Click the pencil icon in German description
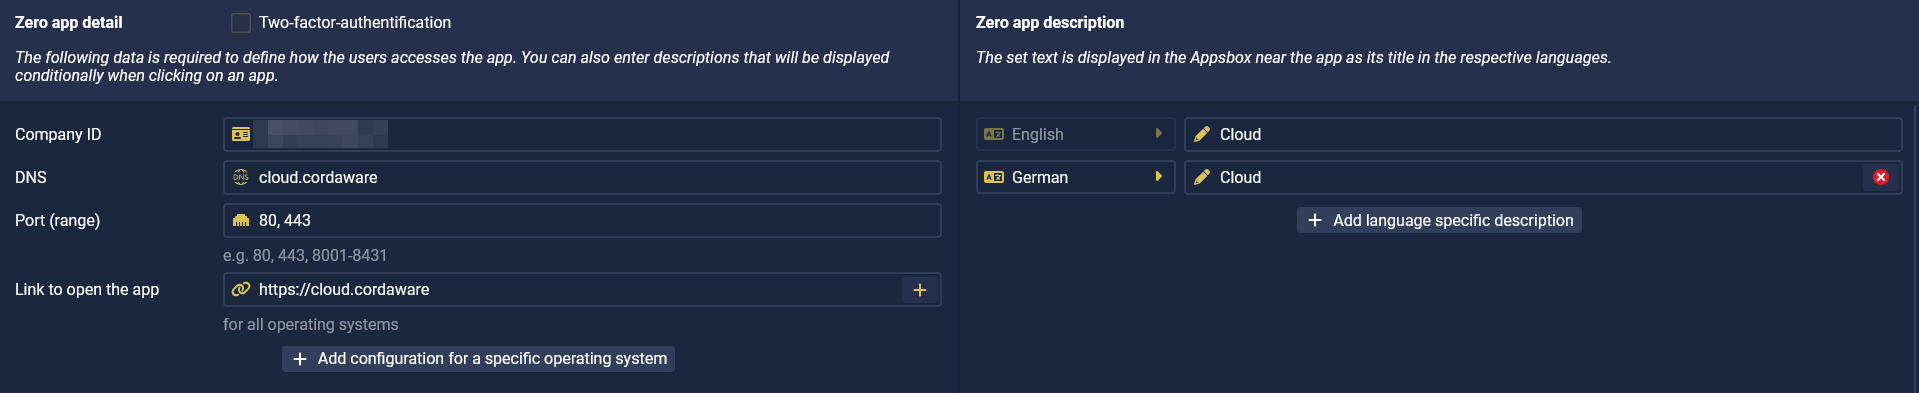The width and height of the screenshot is (1919, 393). (1202, 177)
